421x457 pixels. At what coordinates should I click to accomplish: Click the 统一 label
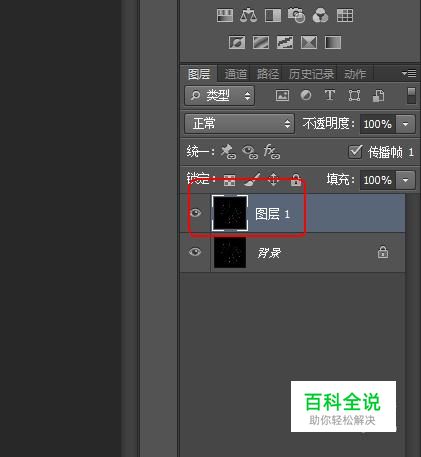tap(200, 152)
